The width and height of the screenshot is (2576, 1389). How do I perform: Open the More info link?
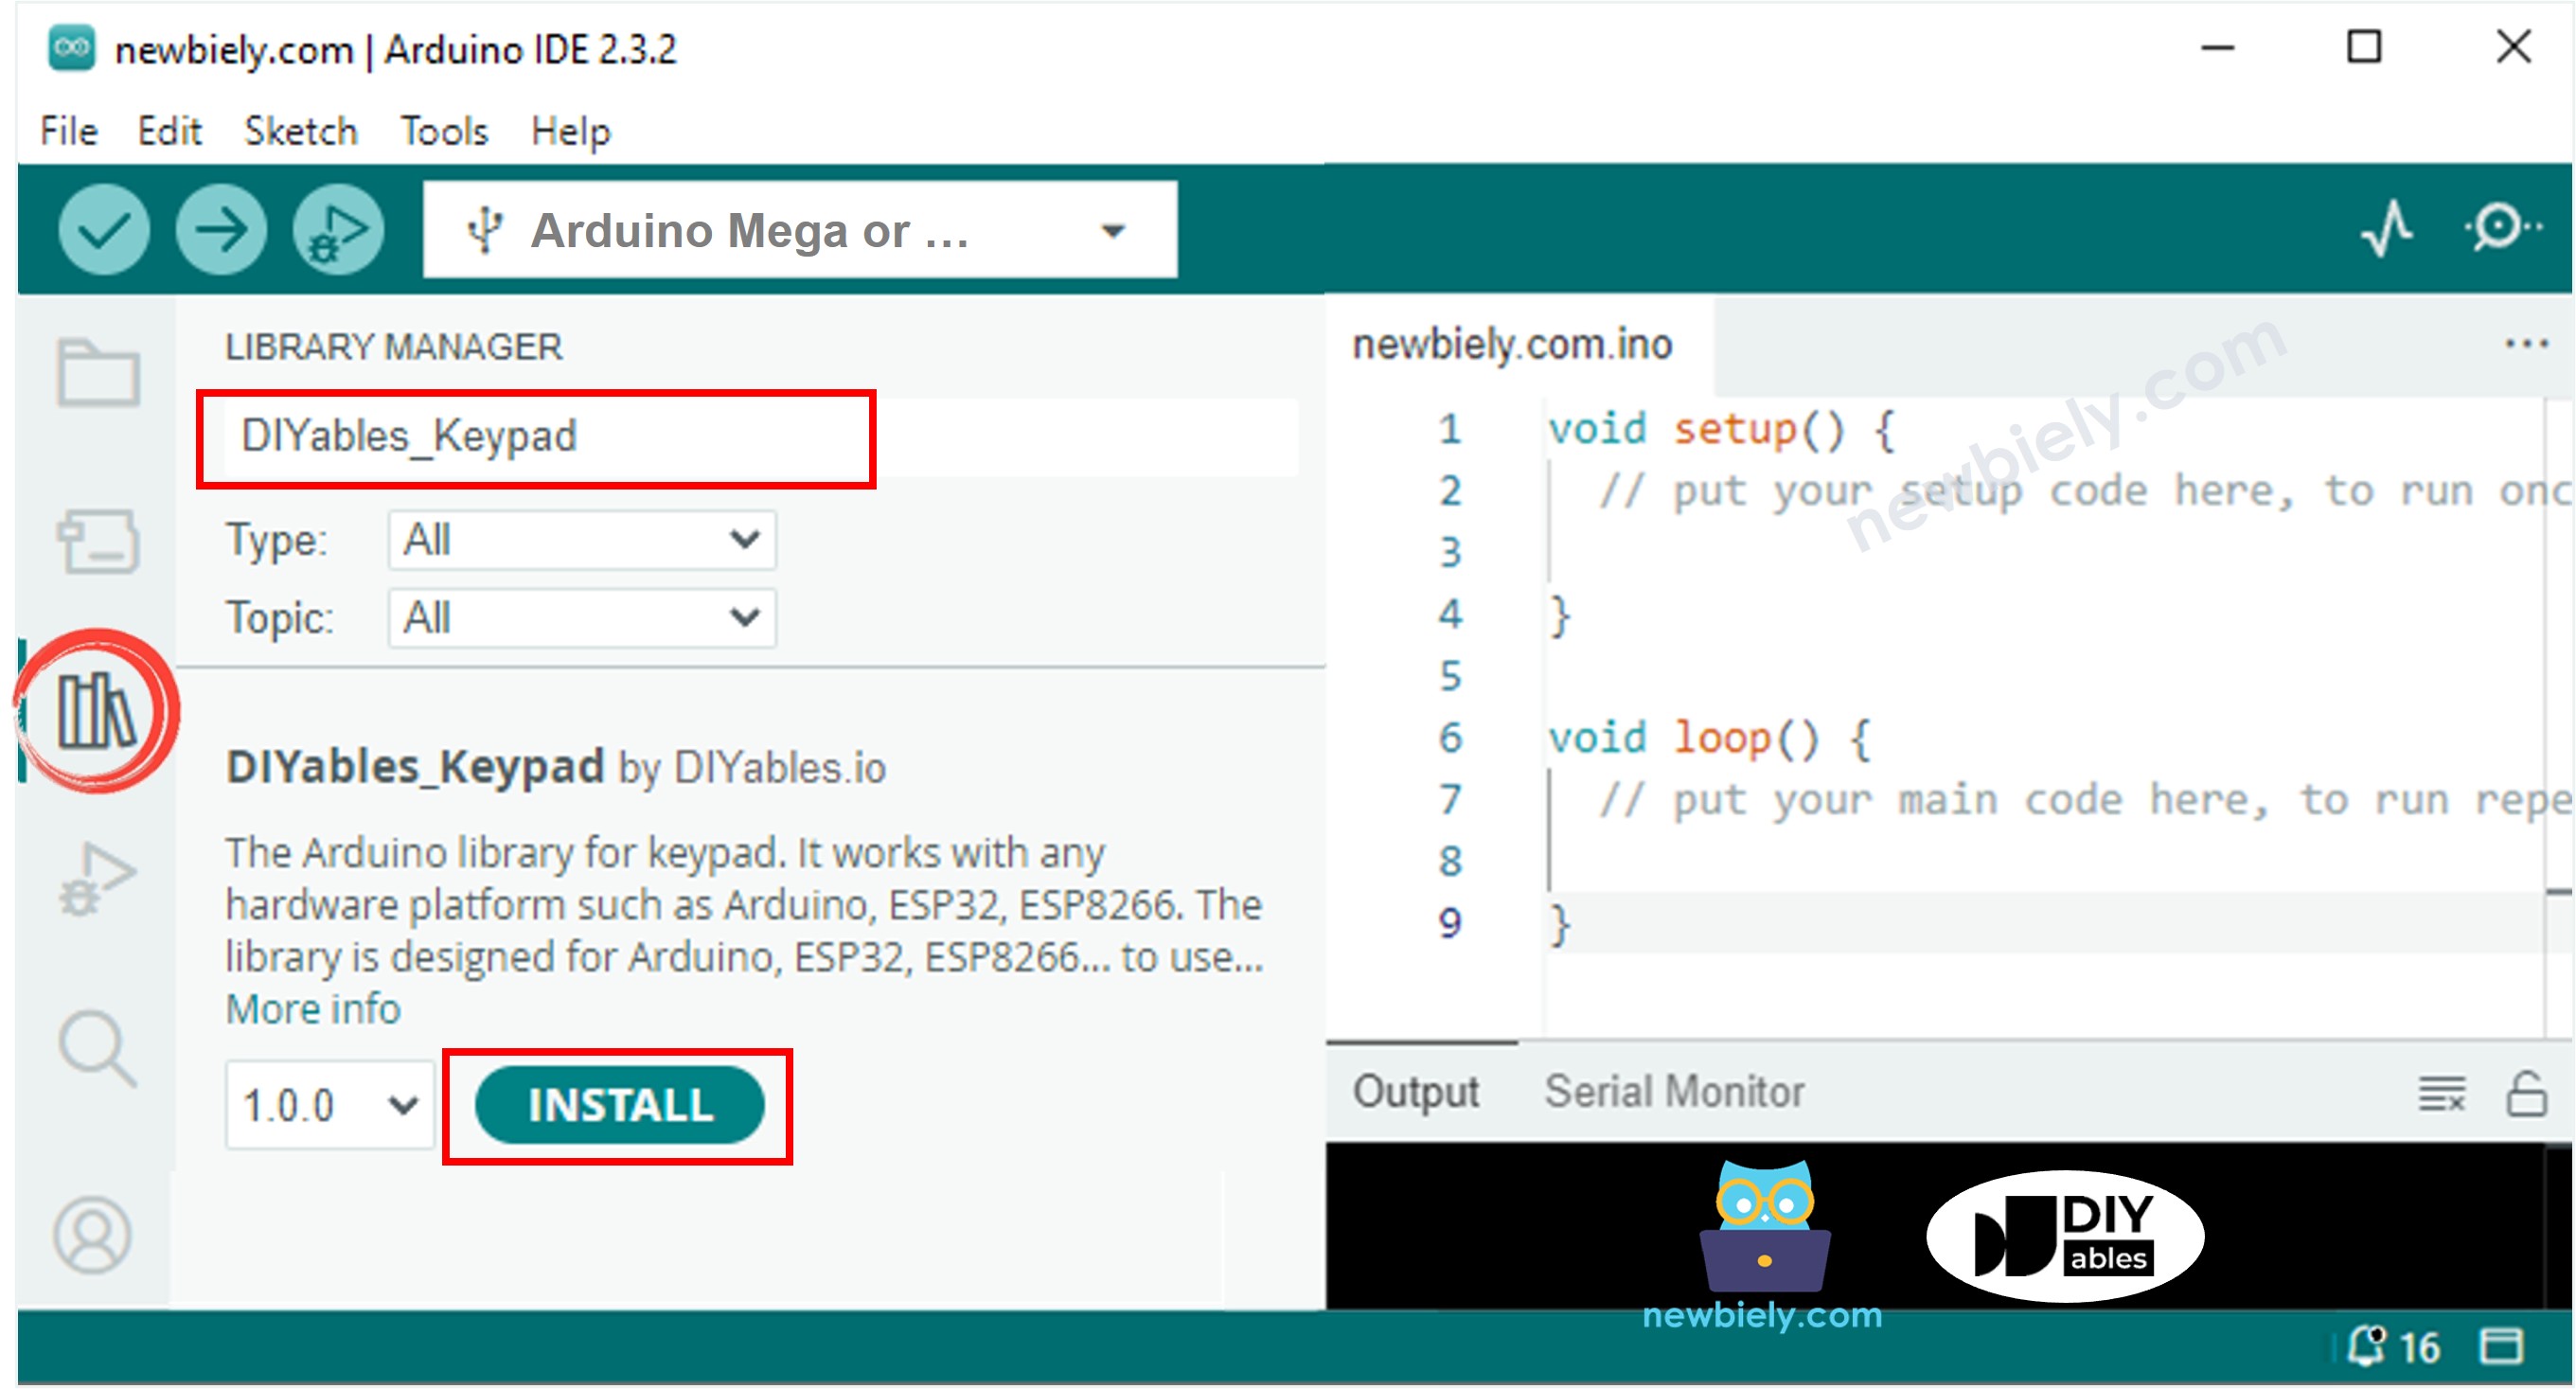(313, 1009)
